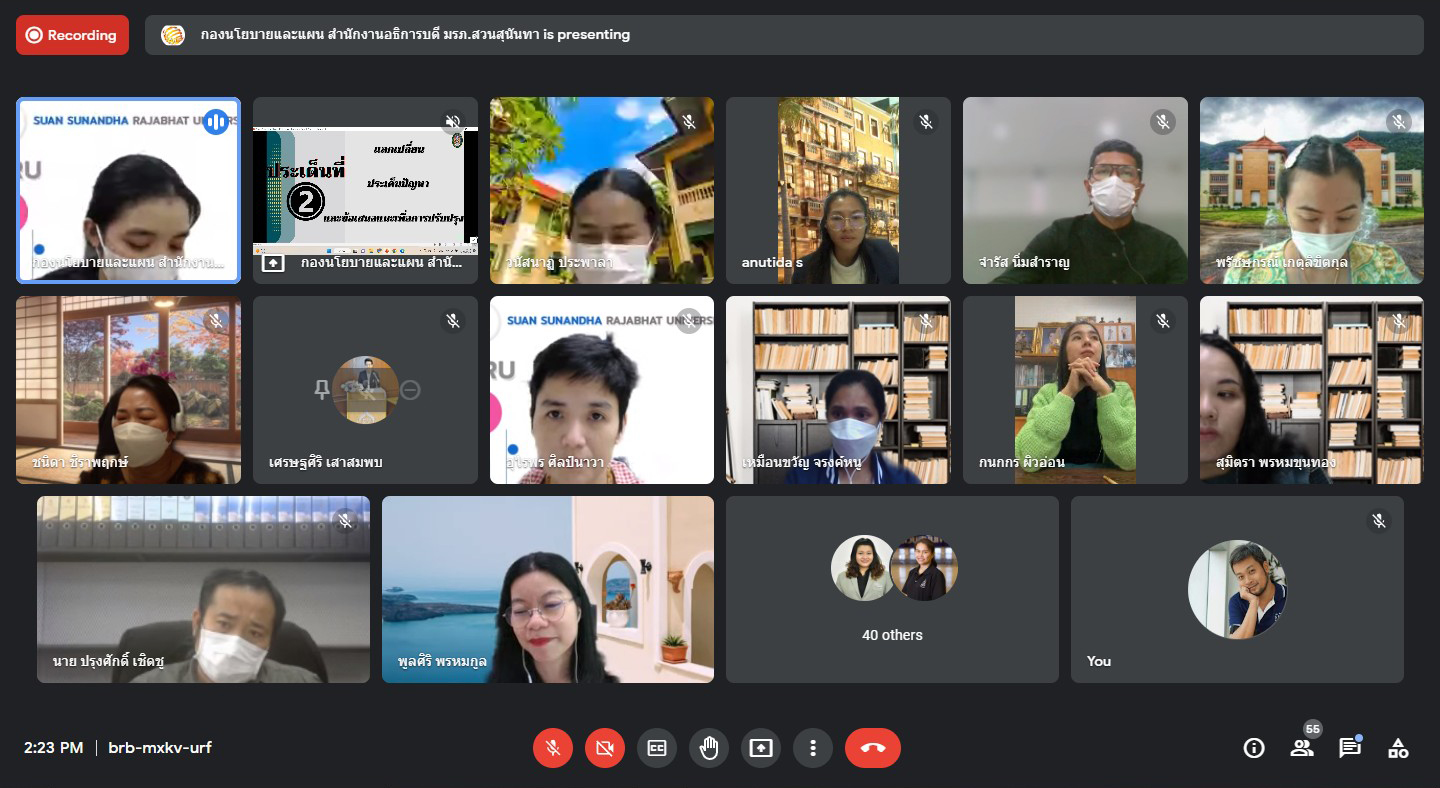This screenshot has width=1440, height=788.
Task: Click the red Recording indicator
Action: 72,35
